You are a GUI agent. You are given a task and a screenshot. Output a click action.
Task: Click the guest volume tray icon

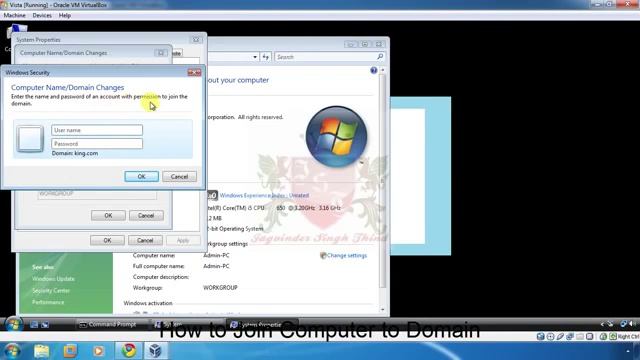pos(631,324)
